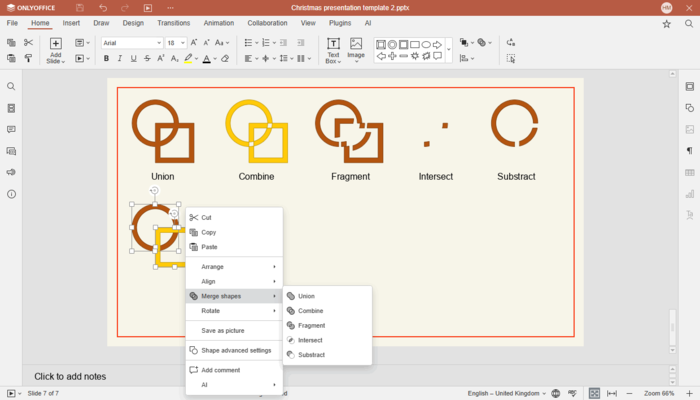Image resolution: width=700 pixels, height=400 pixels.
Task: Open Comments panel in left sidebar
Action: tap(11, 130)
